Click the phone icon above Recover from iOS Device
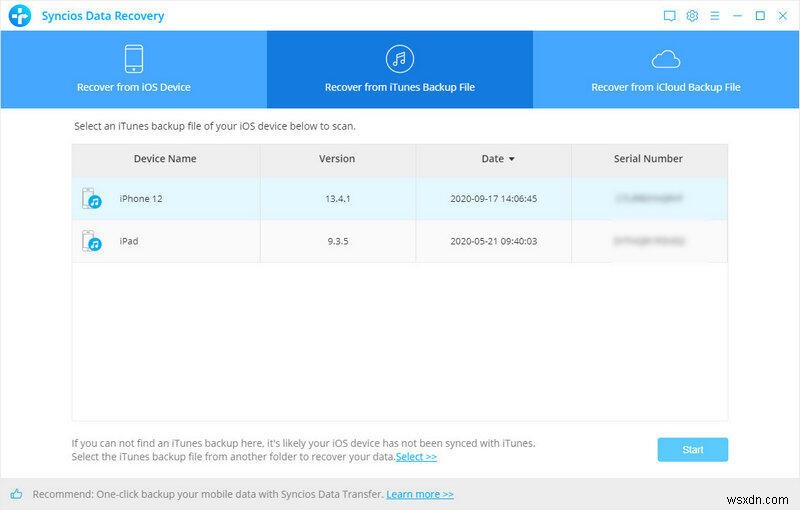800x510 pixels. click(x=134, y=59)
